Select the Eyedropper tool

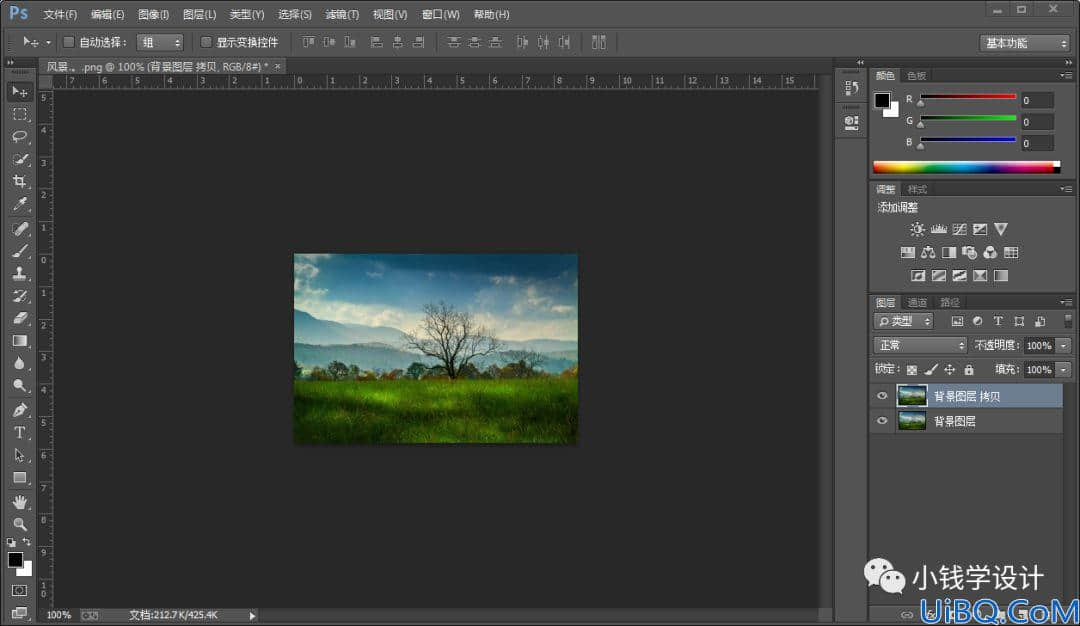click(x=19, y=204)
